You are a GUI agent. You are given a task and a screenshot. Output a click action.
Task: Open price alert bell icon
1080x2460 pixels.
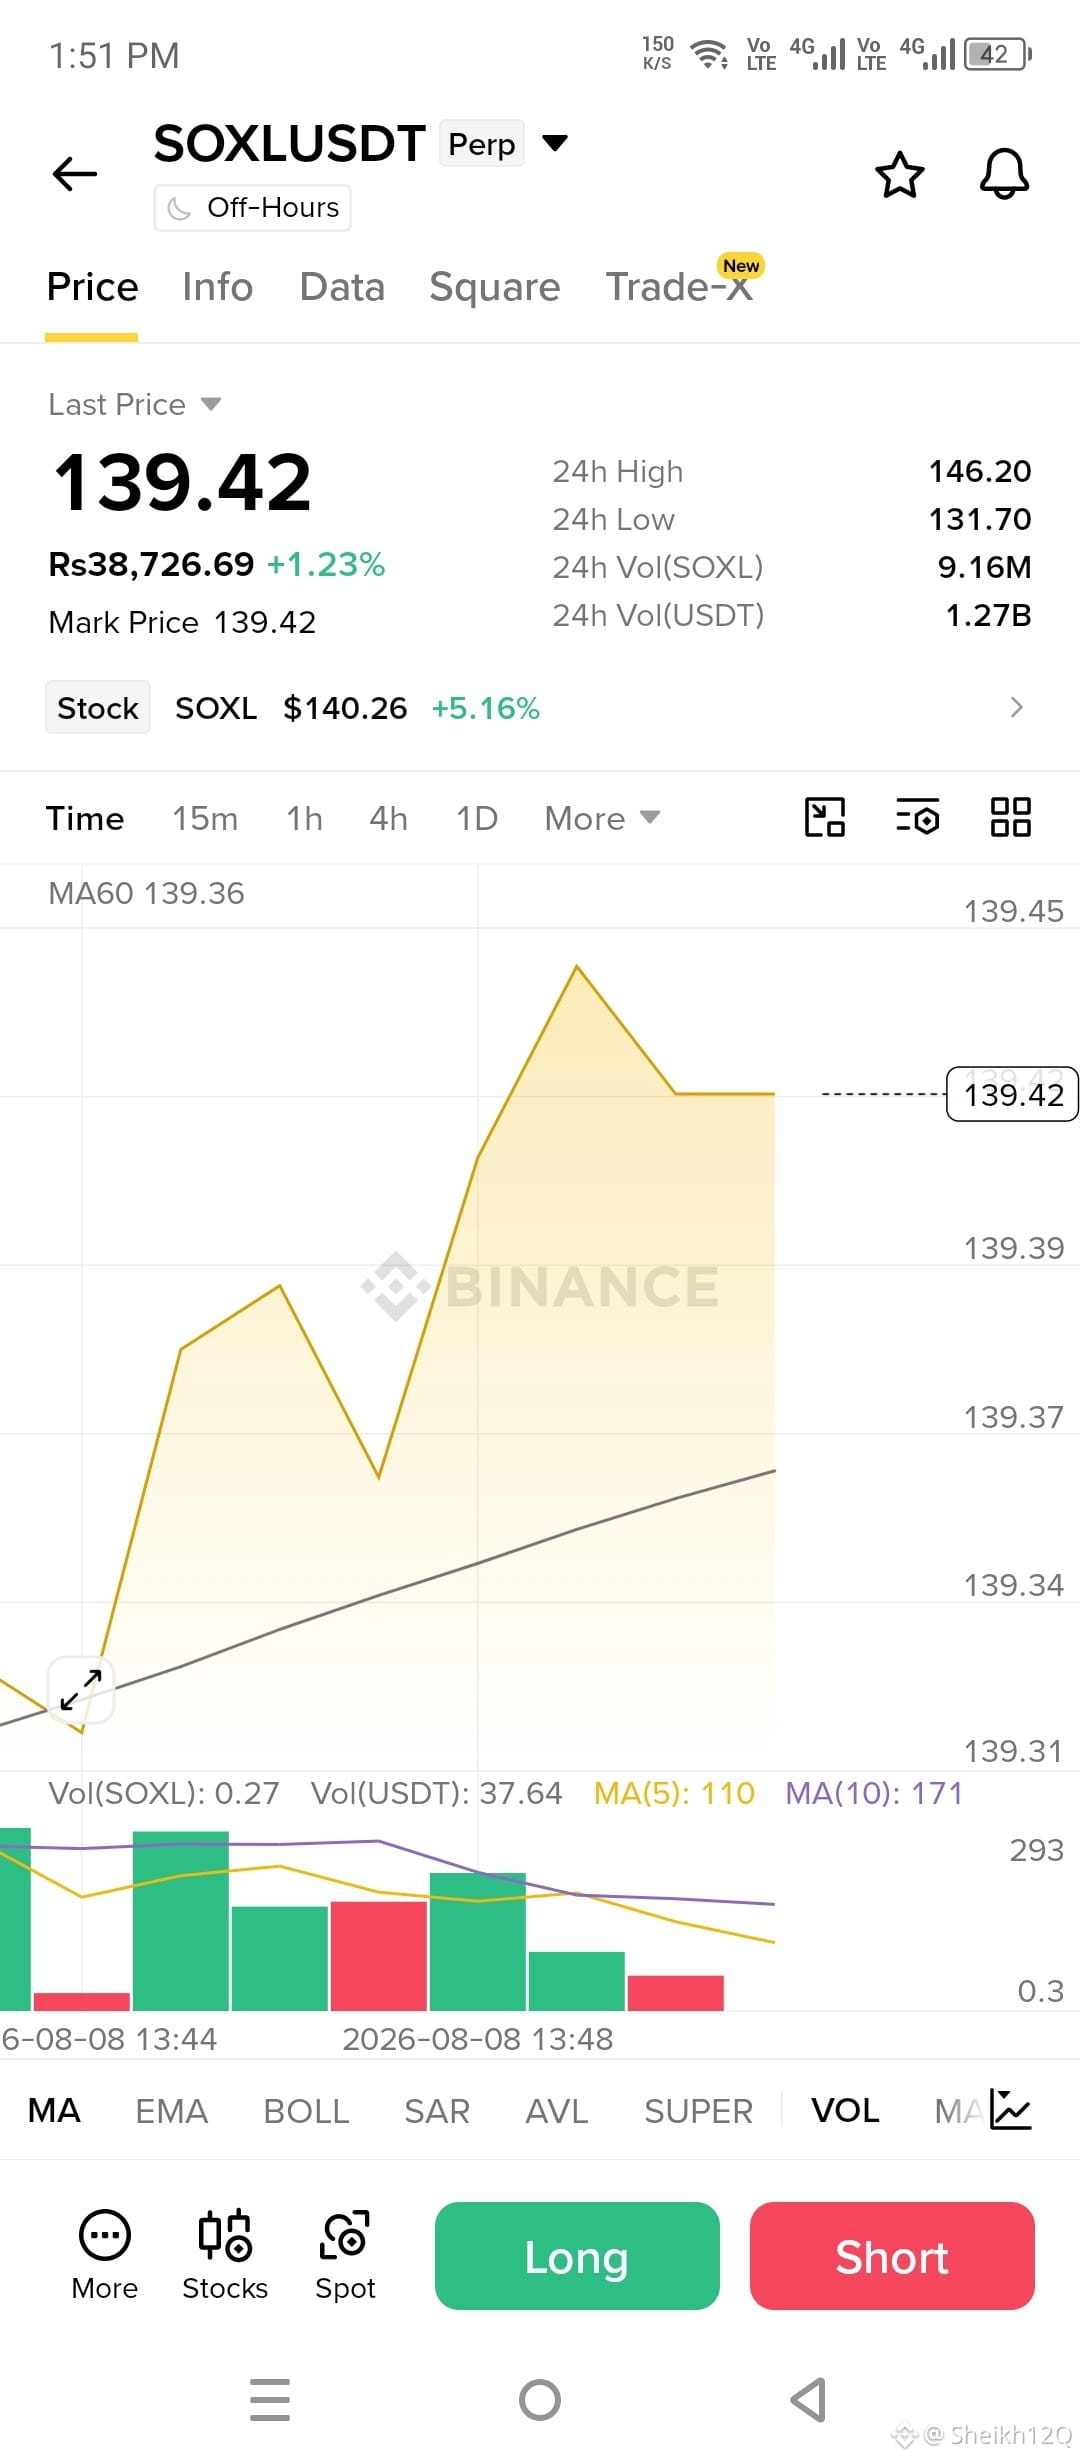coord(1004,174)
